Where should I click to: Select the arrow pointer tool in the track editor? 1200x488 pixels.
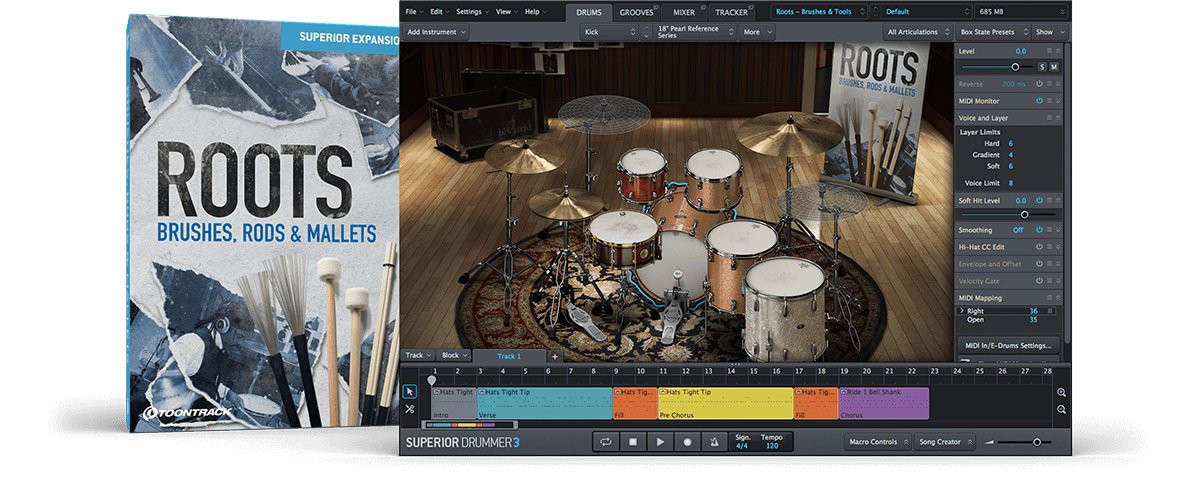[x=409, y=391]
